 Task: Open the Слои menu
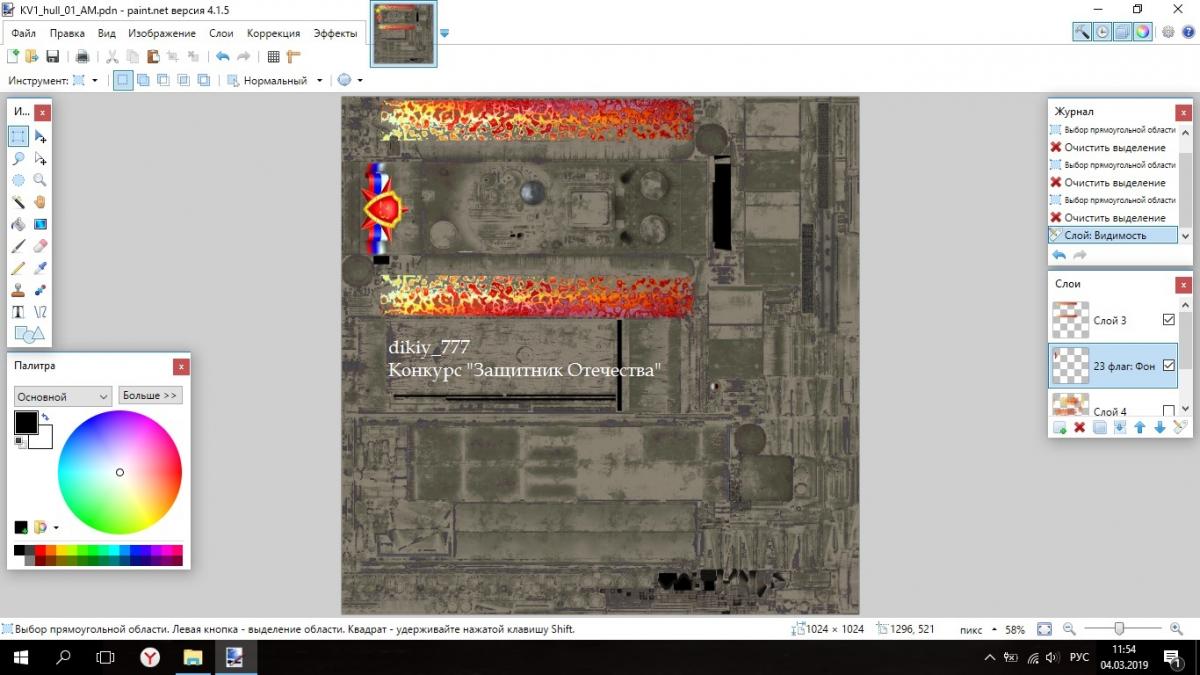pos(221,33)
